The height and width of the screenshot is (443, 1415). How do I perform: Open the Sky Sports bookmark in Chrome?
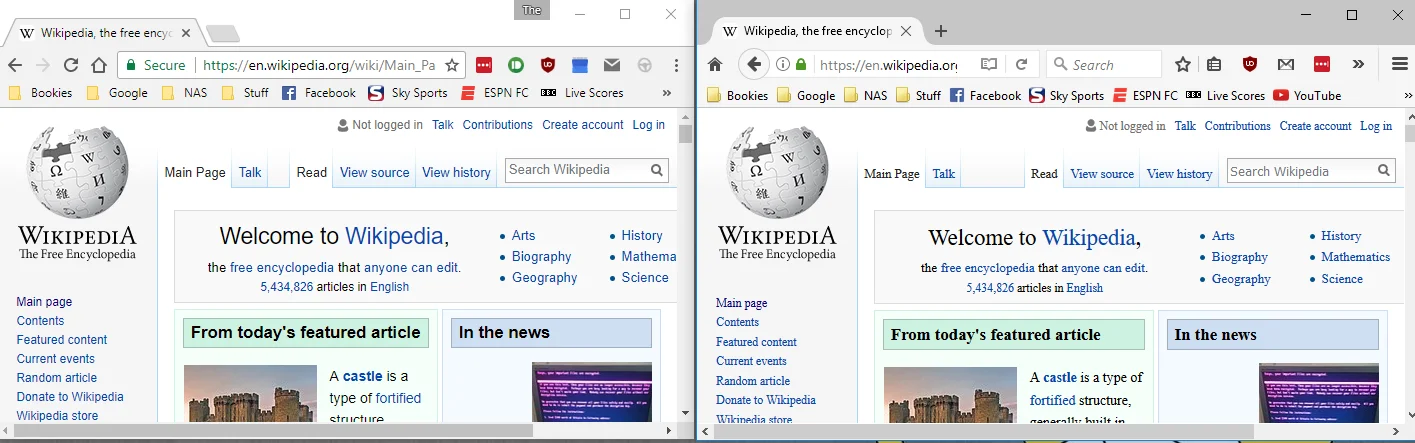click(407, 93)
